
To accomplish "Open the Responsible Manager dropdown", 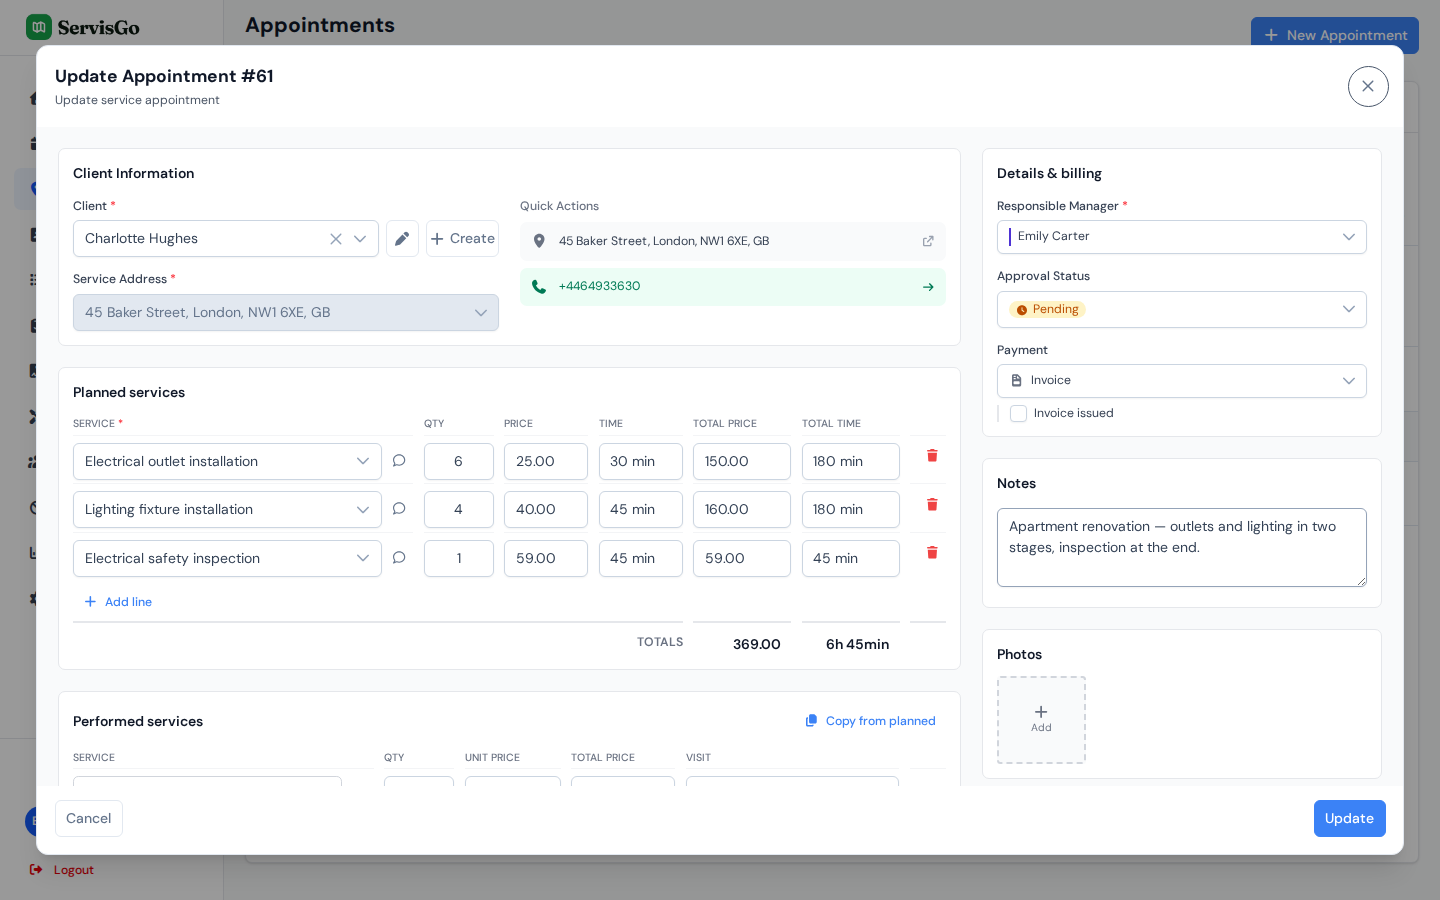I will (1182, 237).
